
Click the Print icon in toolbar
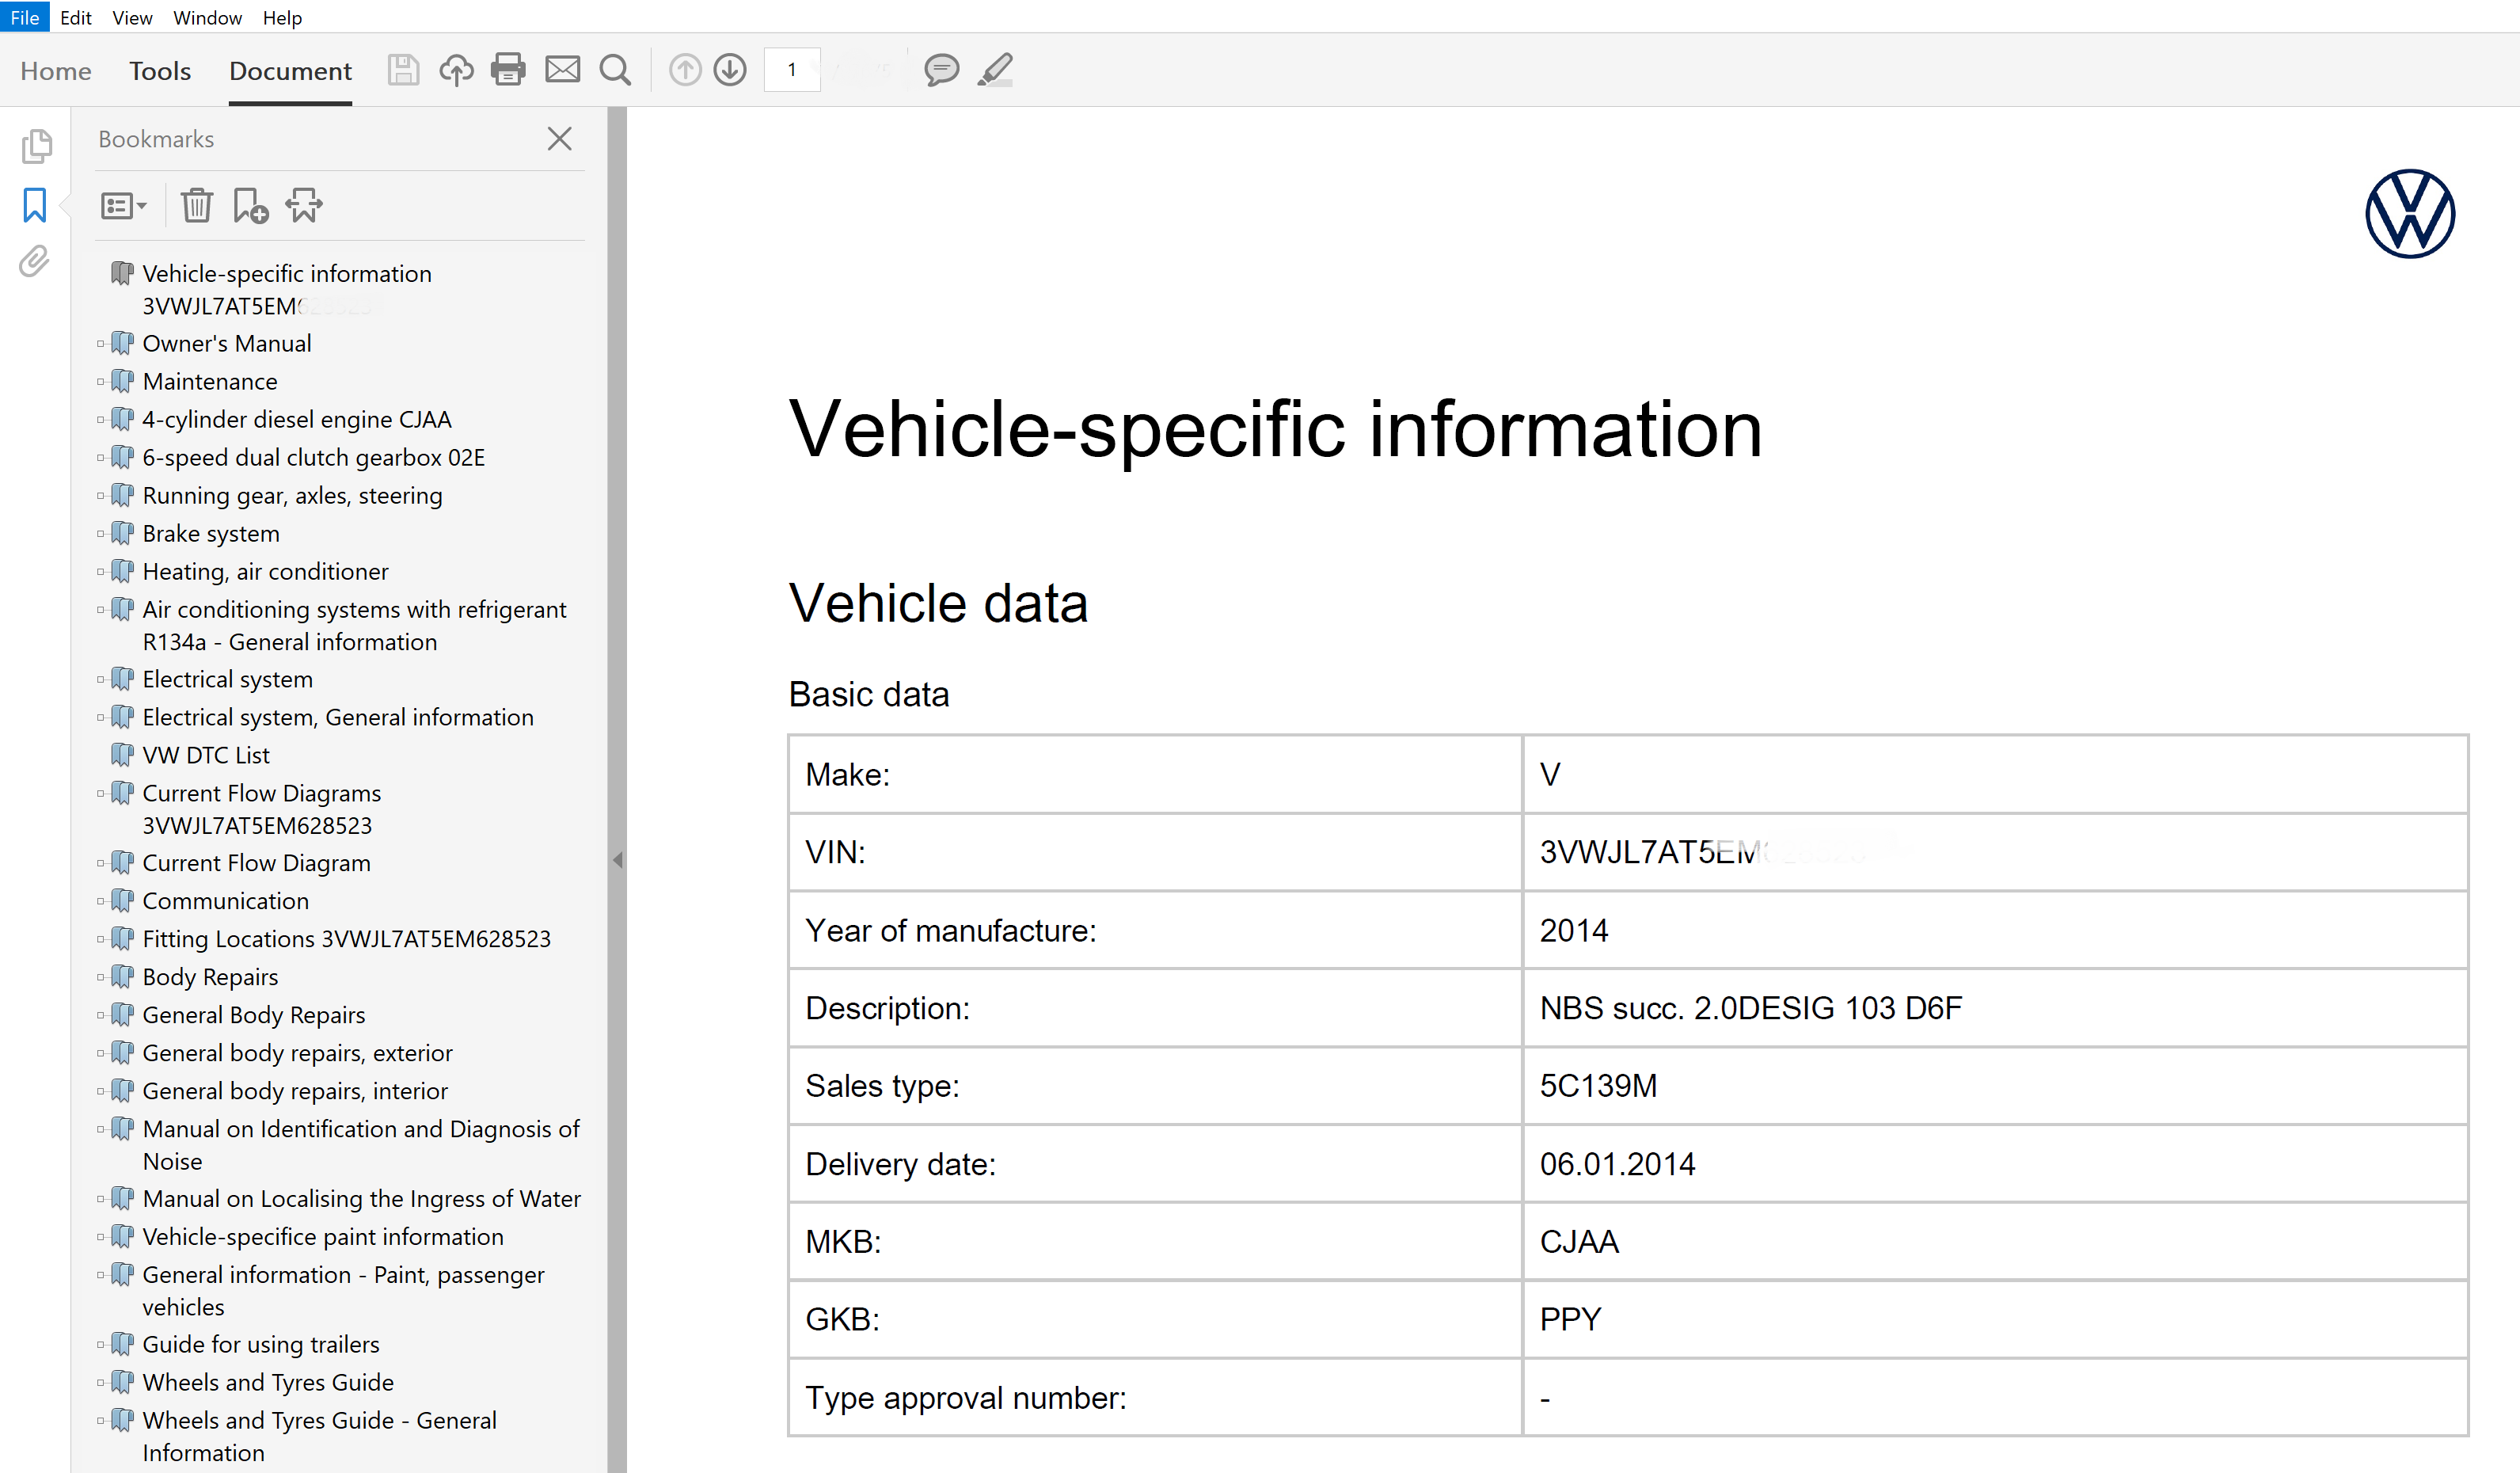pyautogui.click(x=508, y=70)
